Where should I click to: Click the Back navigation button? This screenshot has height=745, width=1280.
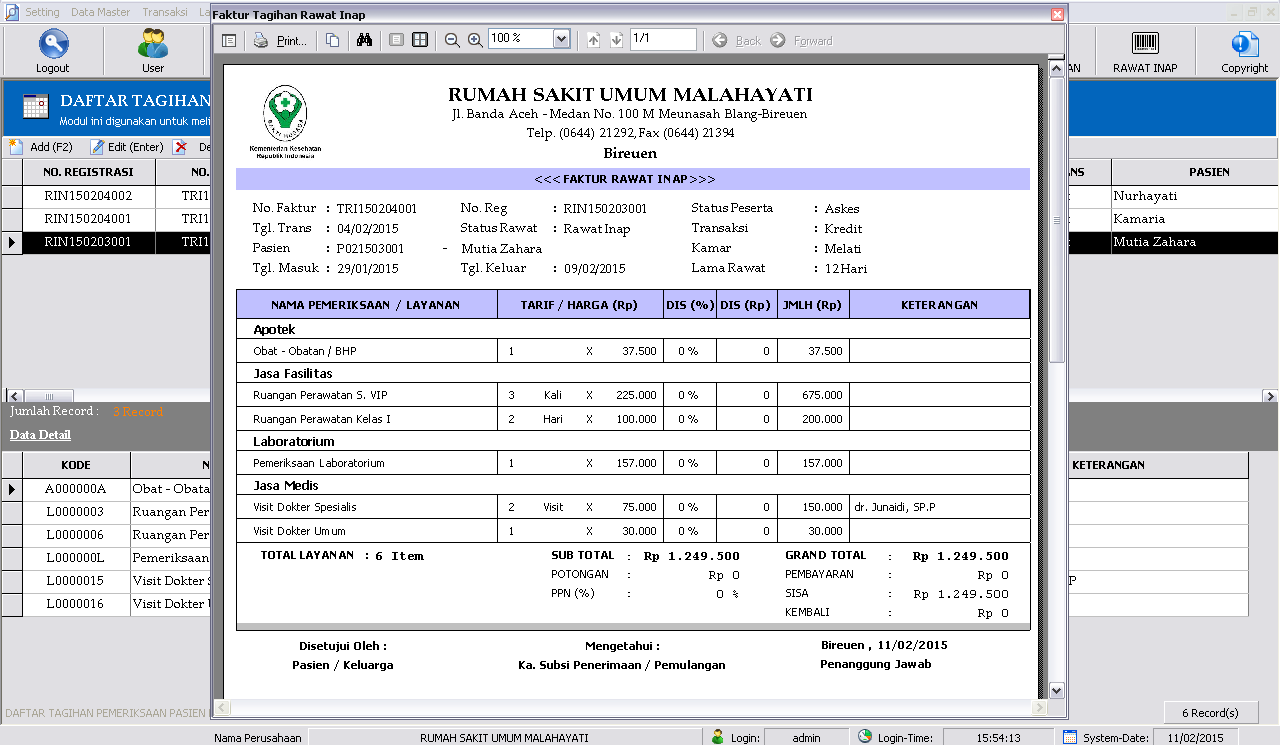click(737, 41)
